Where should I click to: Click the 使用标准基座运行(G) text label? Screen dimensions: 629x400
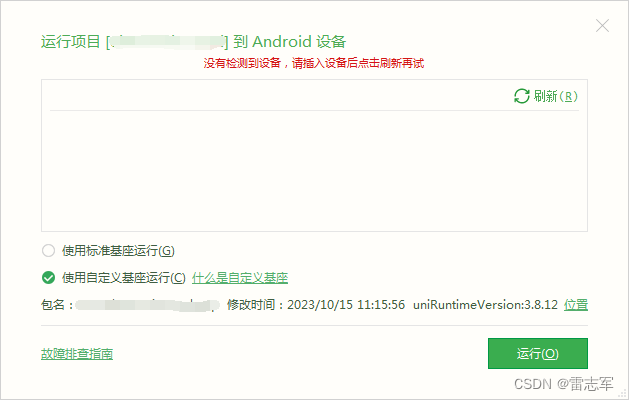click(118, 251)
